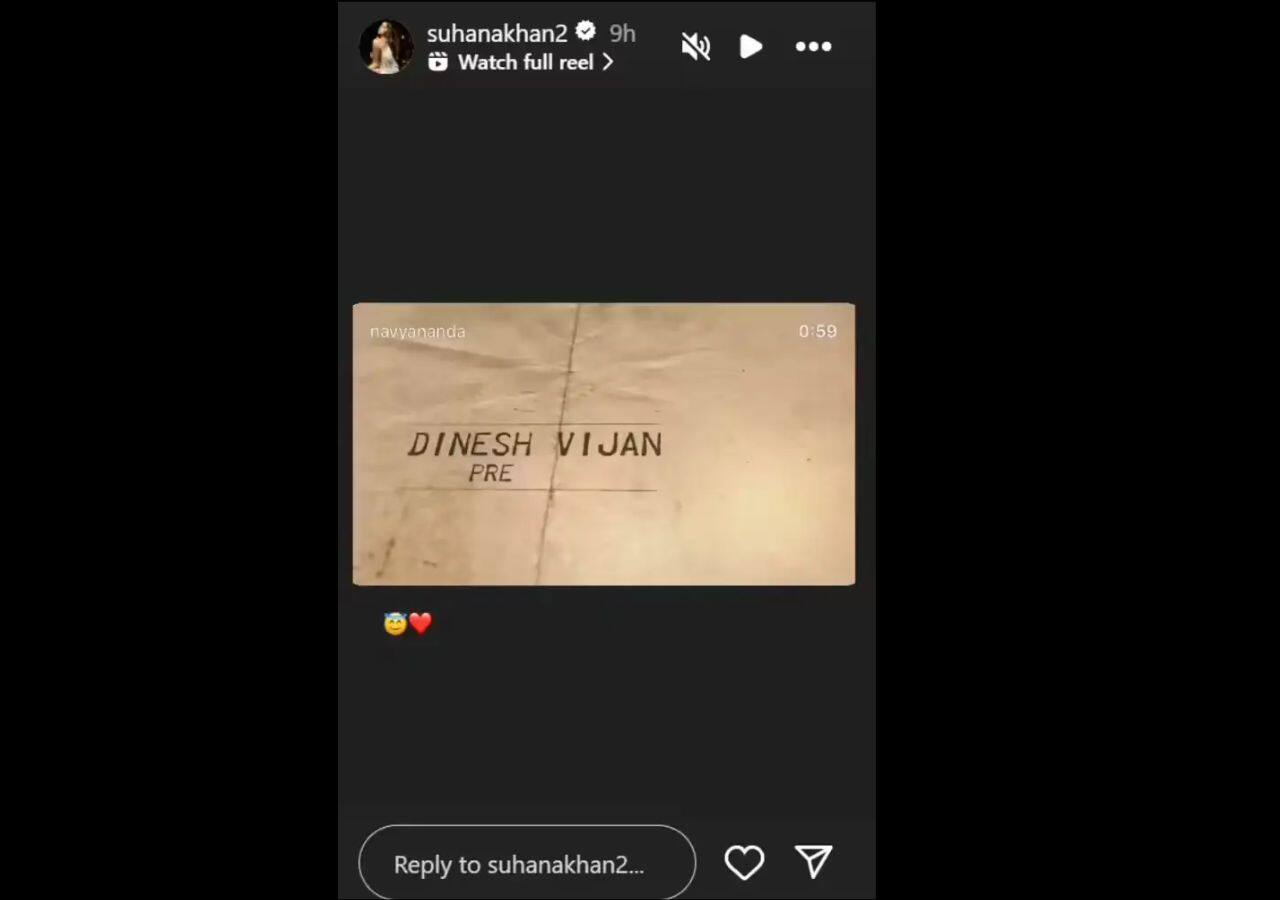
Task: Click the red heart emoji caption
Action: pyautogui.click(x=420, y=624)
